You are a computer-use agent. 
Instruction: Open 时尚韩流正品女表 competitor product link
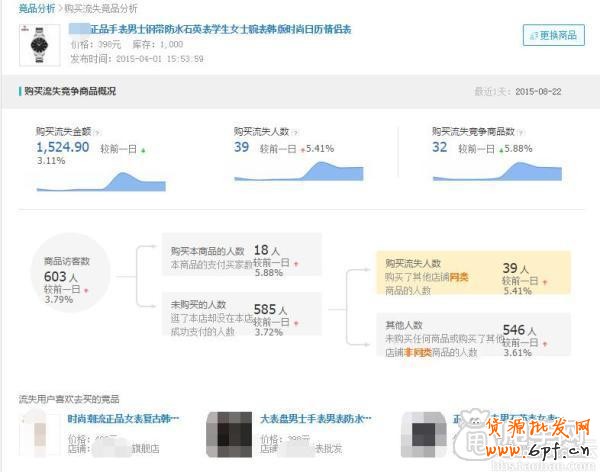122,418
